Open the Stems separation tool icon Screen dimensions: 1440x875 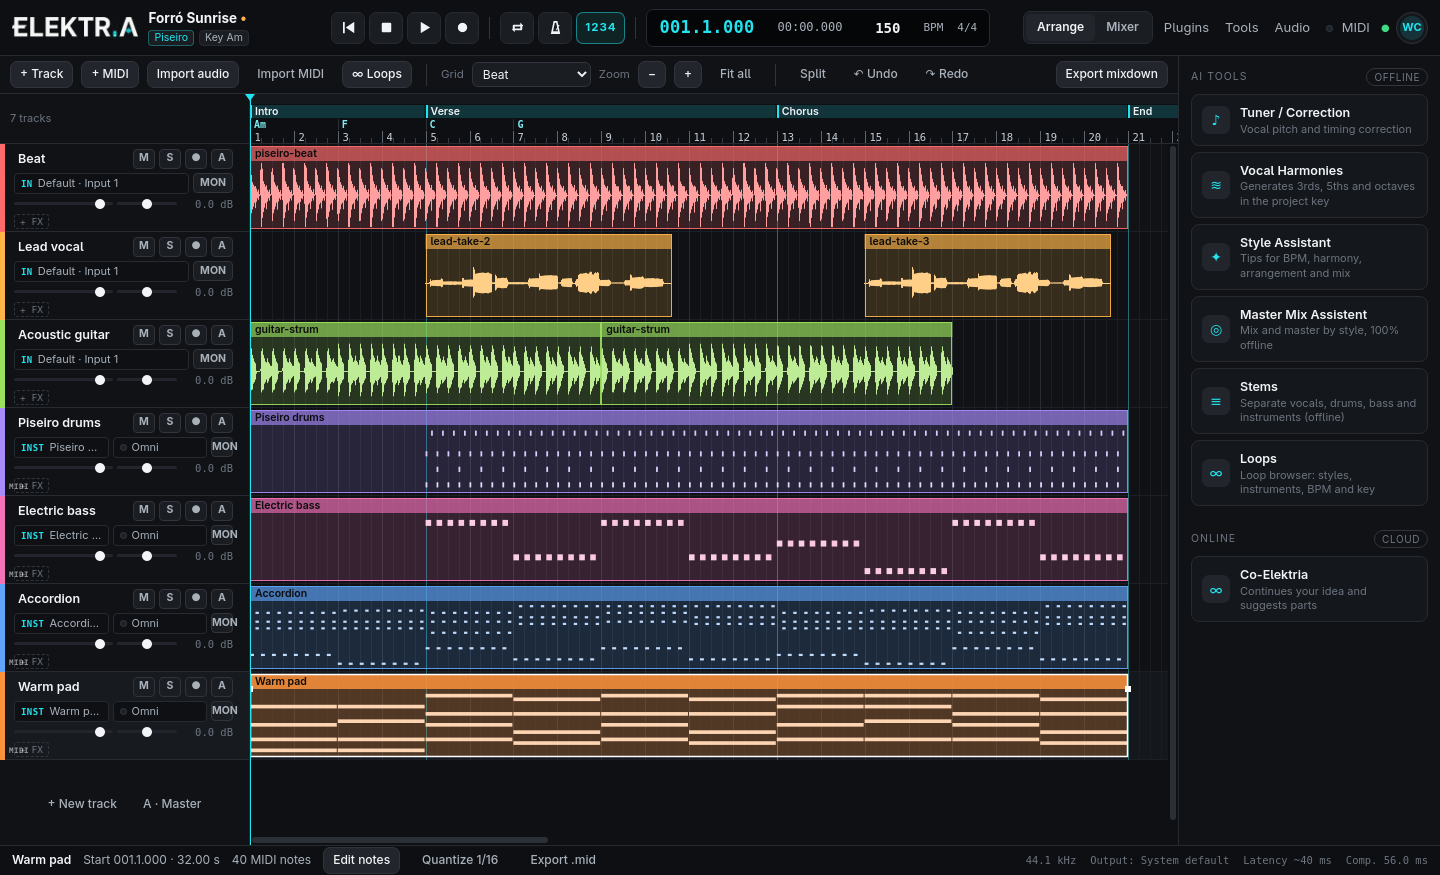point(1216,402)
